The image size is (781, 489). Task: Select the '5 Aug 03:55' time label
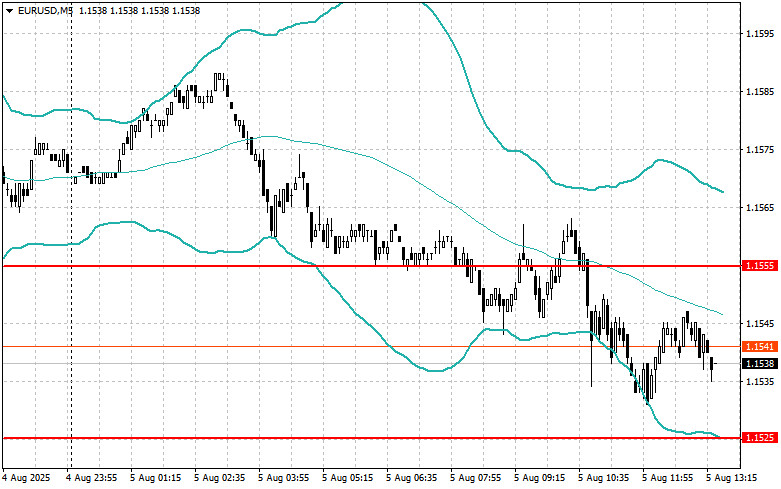tap(284, 478)
